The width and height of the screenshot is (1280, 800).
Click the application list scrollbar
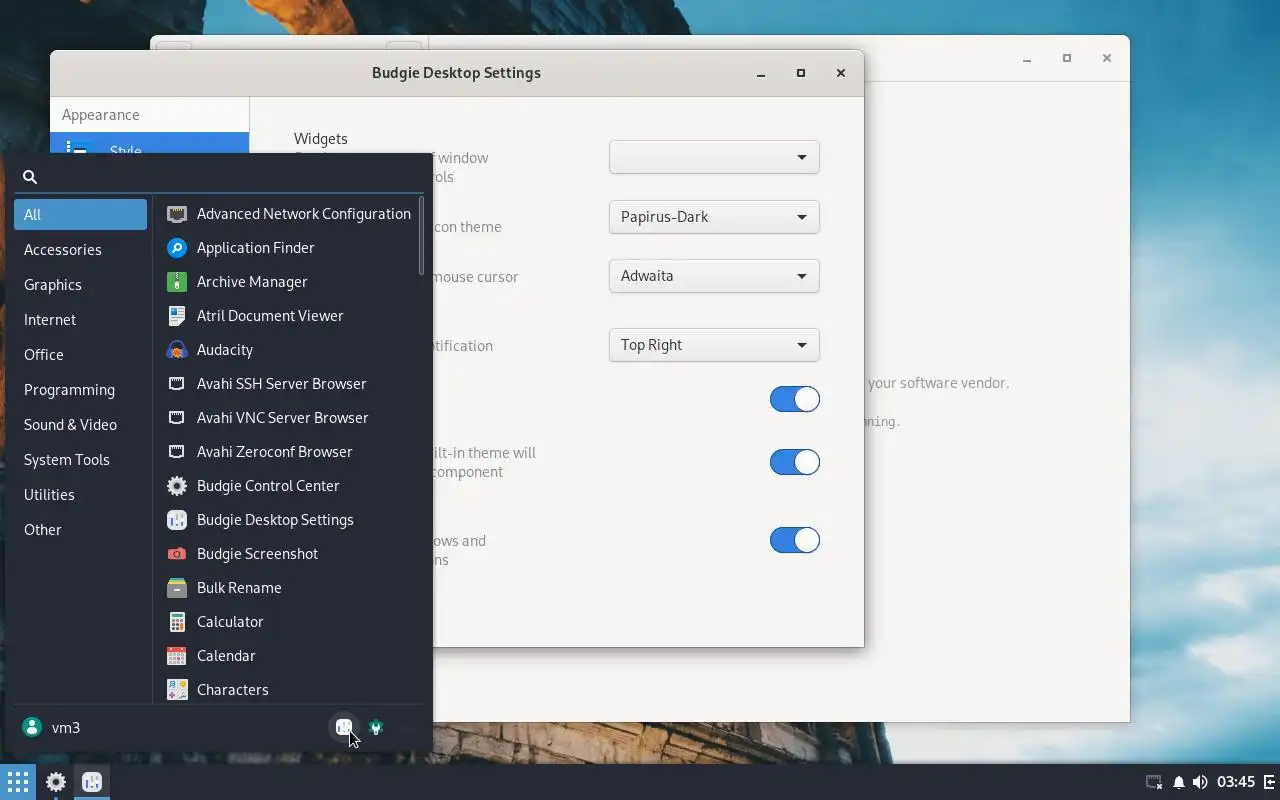[422, 236]
